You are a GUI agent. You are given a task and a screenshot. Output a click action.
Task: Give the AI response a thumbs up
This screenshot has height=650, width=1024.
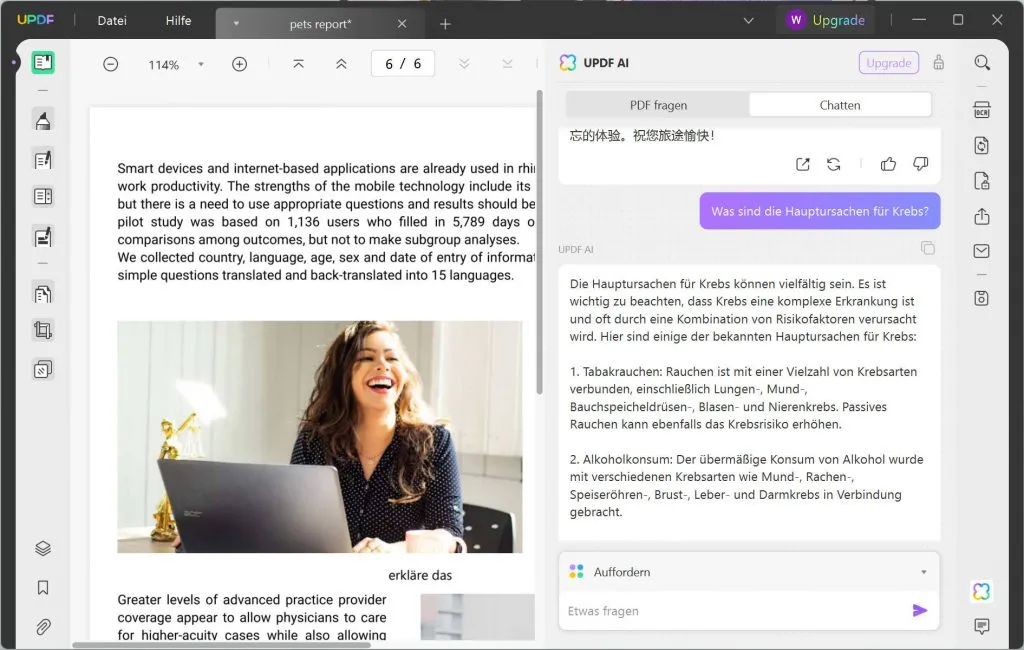coord(888,164)
